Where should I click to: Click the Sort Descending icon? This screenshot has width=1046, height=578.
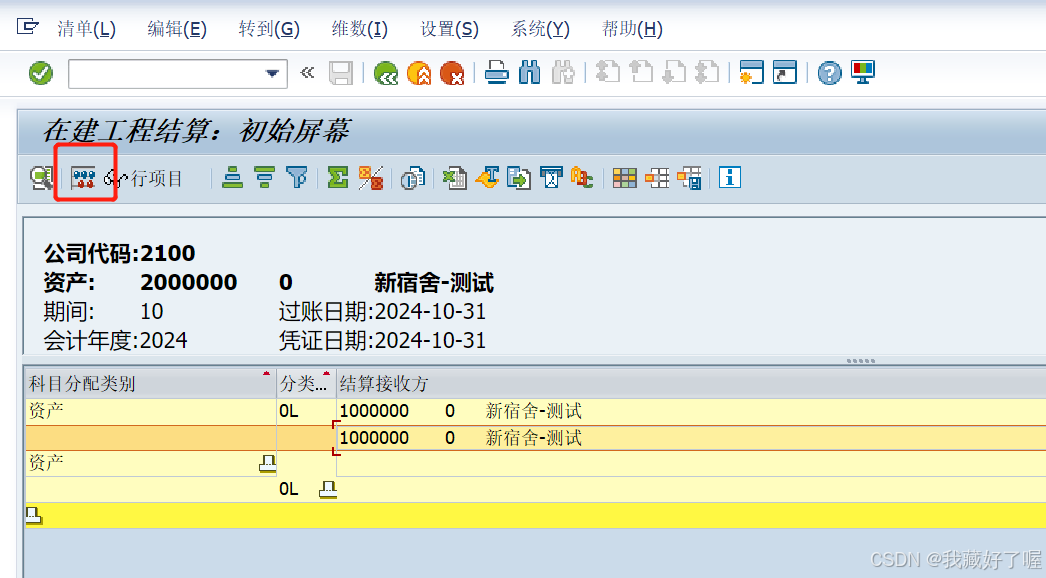265,178
